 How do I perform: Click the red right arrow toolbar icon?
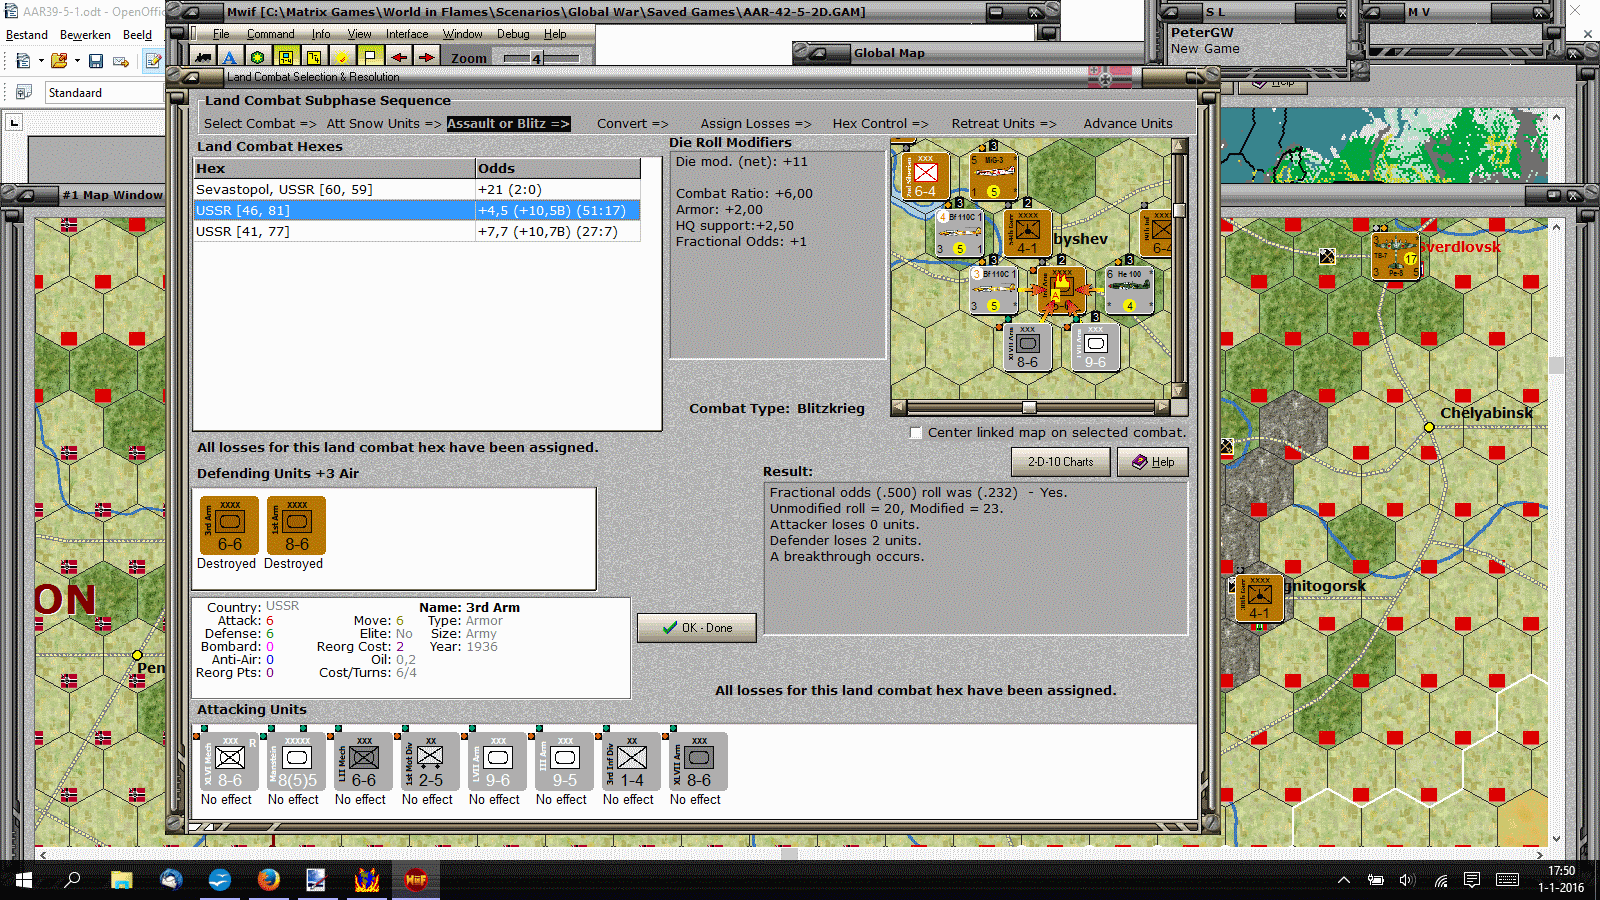click(426, 57)
